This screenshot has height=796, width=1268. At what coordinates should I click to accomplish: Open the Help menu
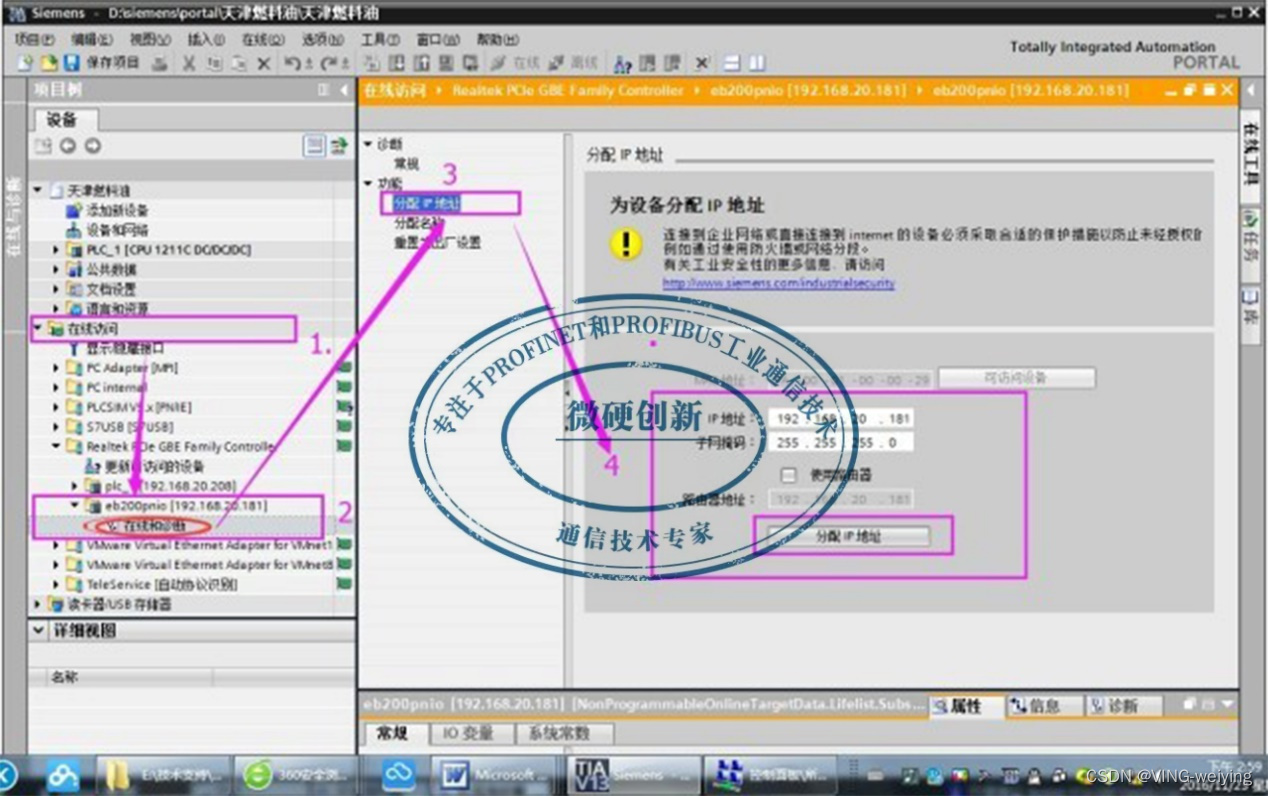[x=497, y=39]
